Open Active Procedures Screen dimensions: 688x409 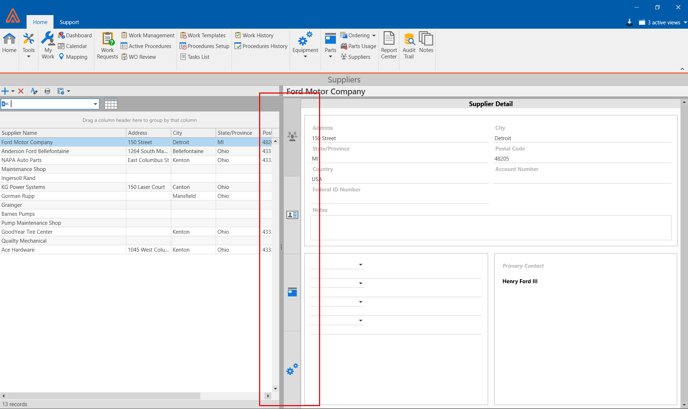pos(146,46)
